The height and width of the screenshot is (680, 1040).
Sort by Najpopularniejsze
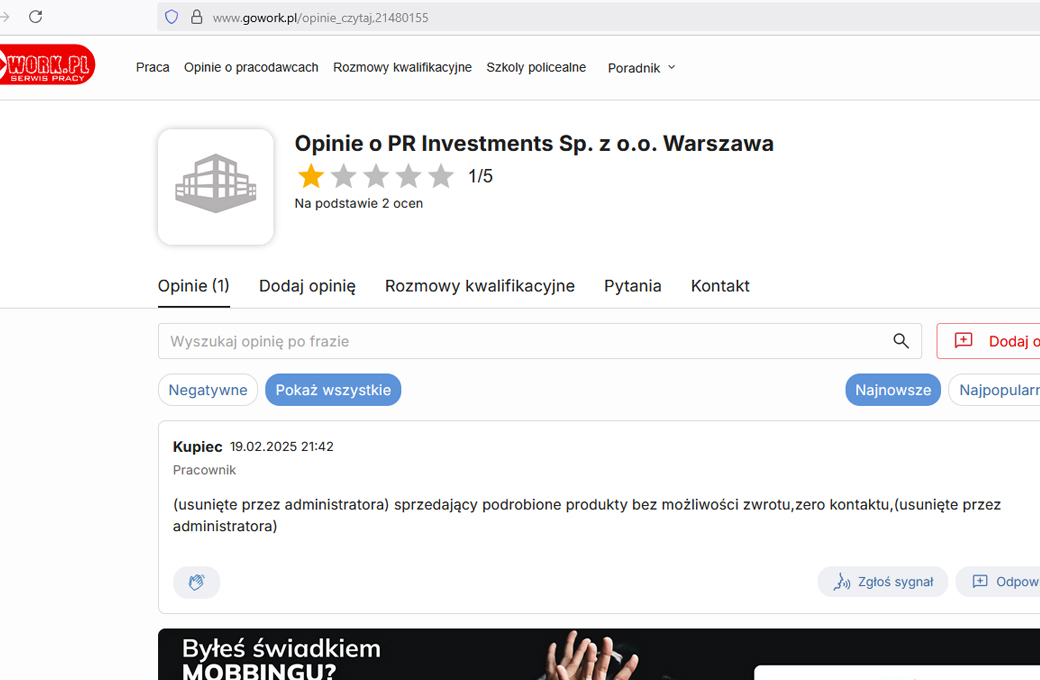(994, 390)
